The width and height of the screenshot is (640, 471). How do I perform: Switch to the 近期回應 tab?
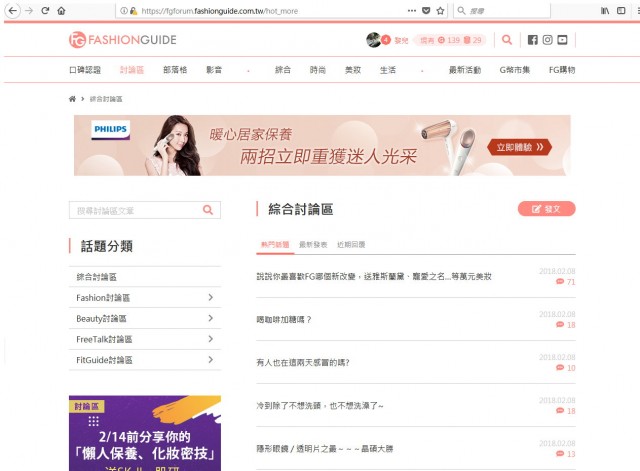tap(351, 244)
